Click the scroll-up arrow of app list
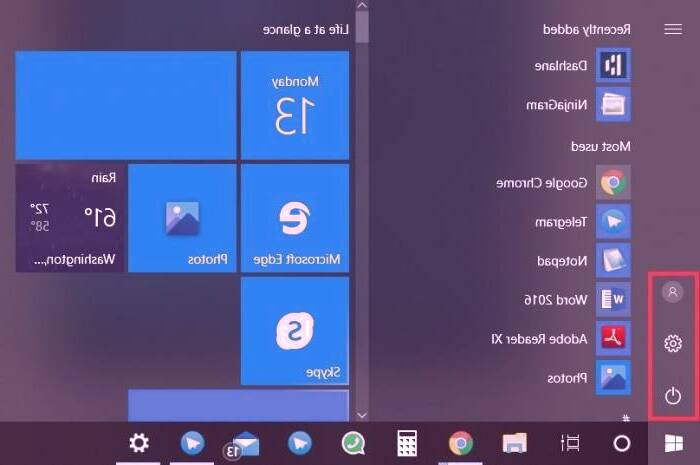 pyautogui.click(x=362, y=5)
